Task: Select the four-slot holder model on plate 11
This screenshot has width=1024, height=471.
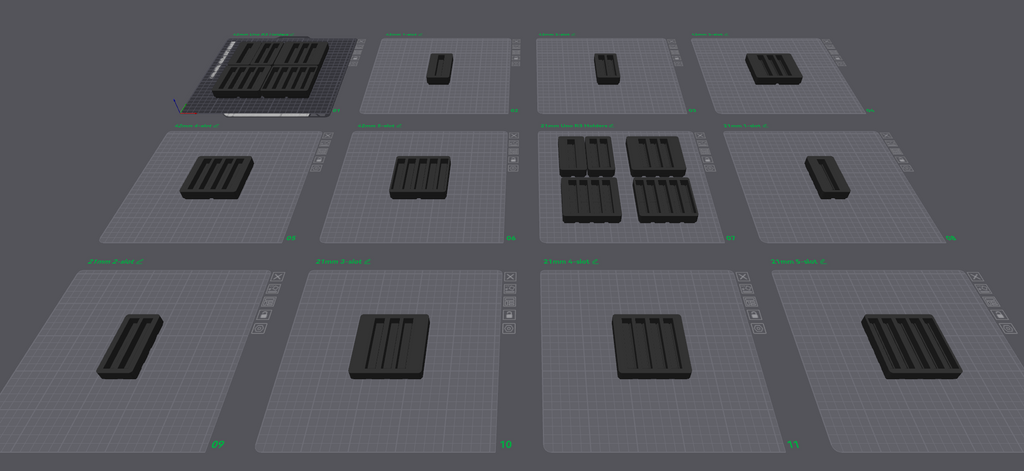Action: click(x=652, y=346)
